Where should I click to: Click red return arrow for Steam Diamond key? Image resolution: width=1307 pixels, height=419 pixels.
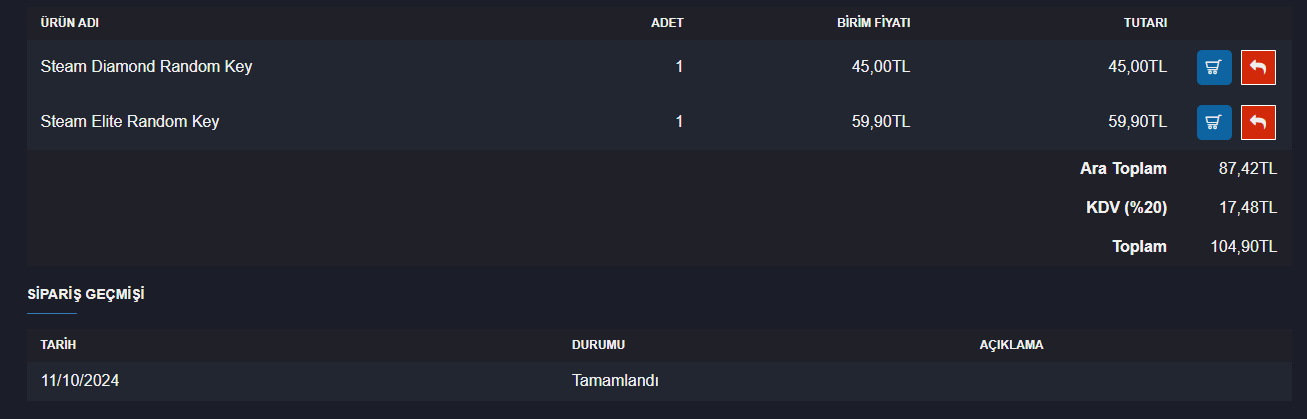(1258, 68)
